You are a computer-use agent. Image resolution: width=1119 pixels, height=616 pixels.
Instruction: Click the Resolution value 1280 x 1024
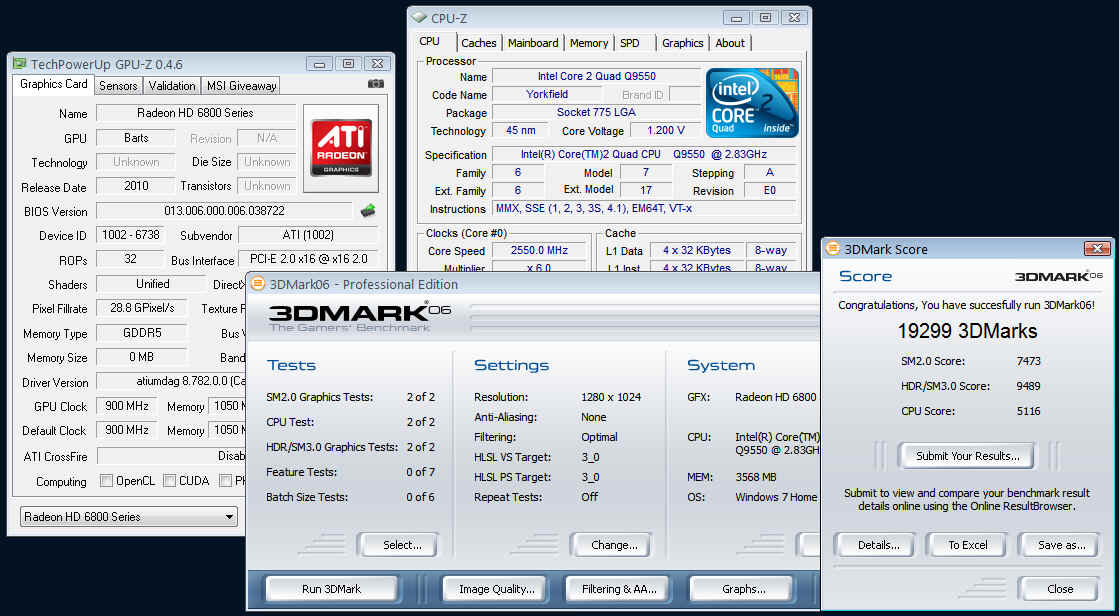[x=611, y=397]
